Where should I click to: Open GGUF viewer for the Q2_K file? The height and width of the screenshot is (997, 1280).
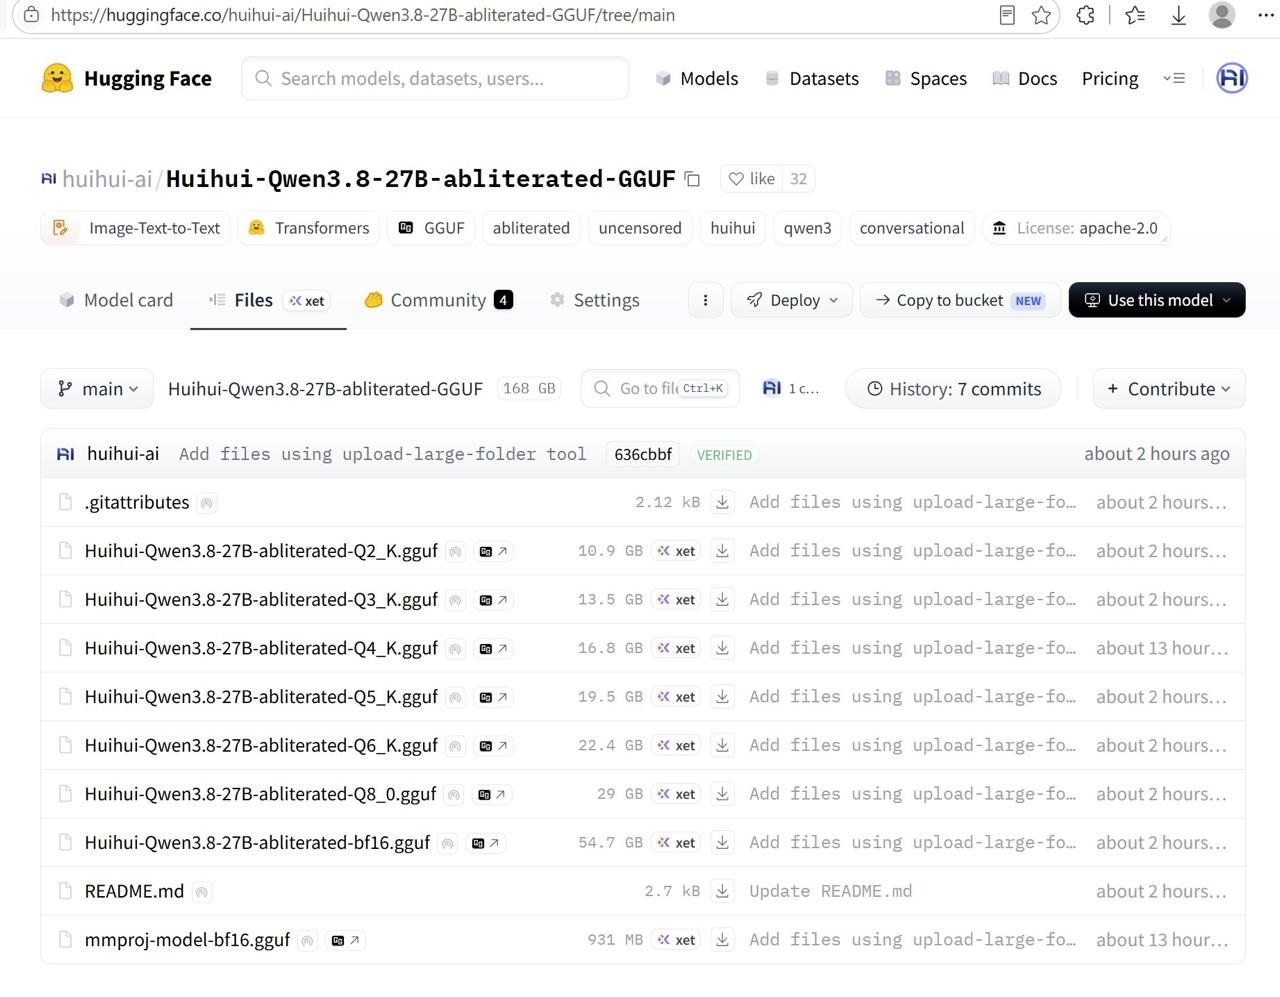coord(494,551)
